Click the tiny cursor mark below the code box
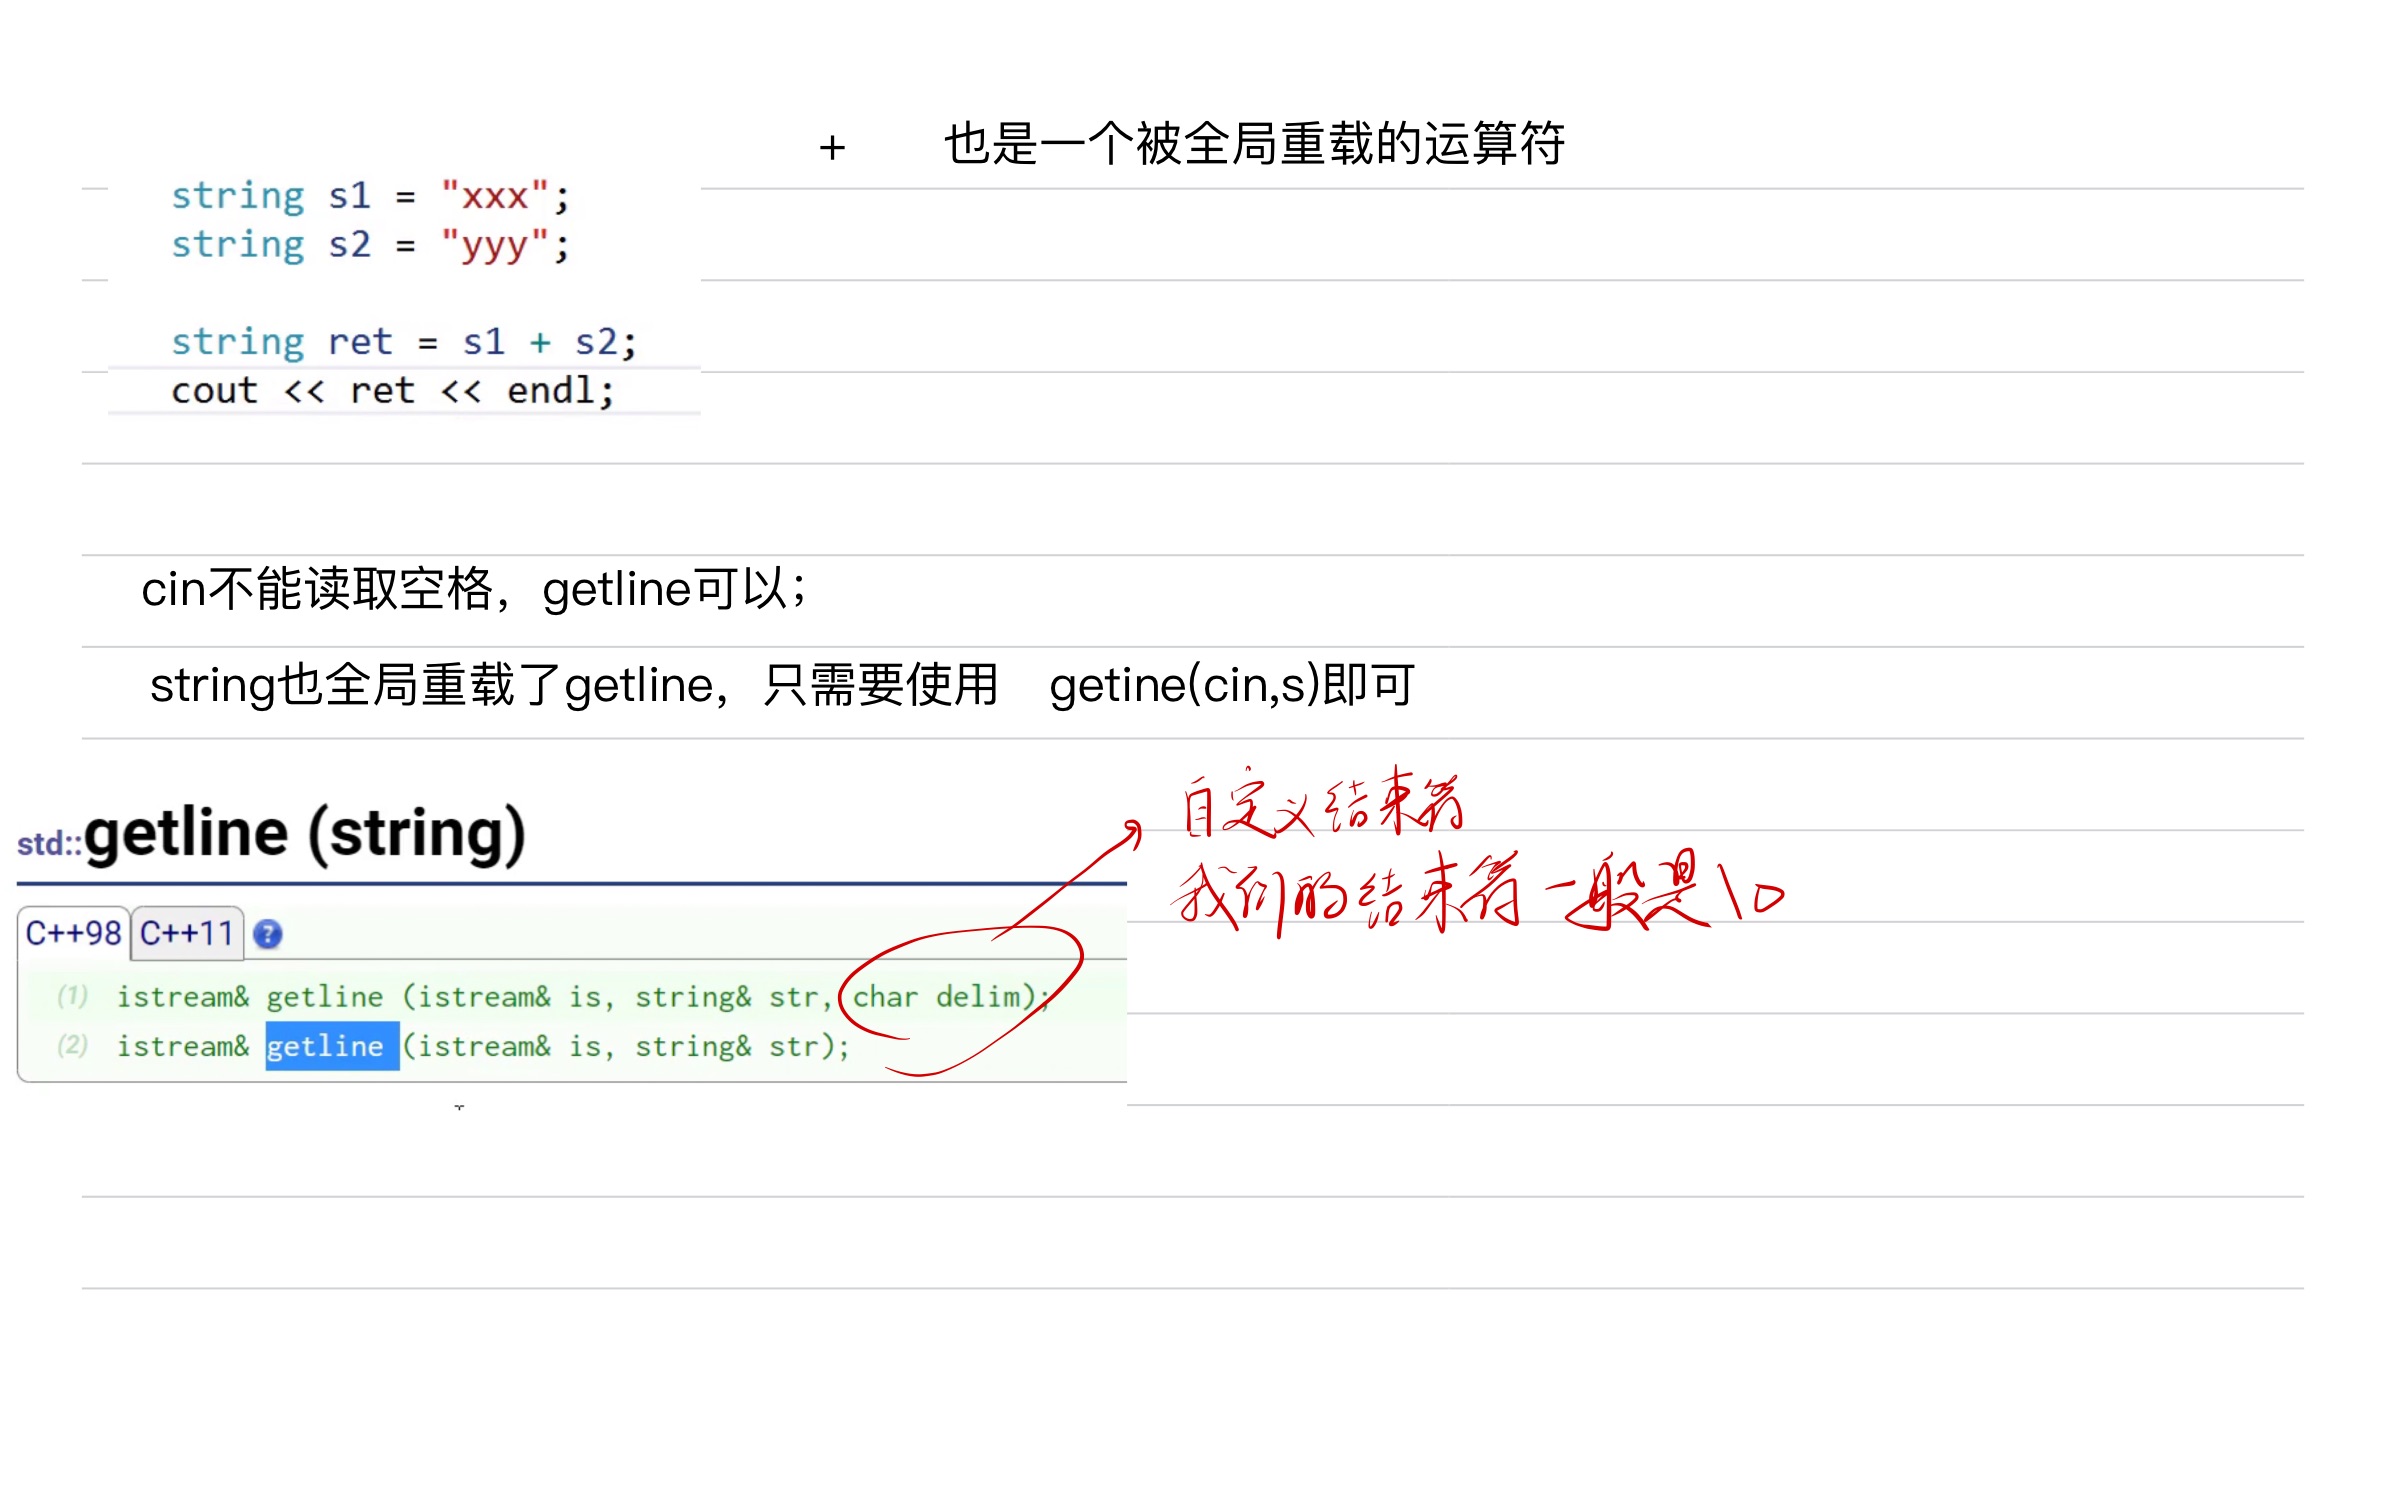Image resolution: width=2386 pixels, height=1491 pixels. 459,1107
